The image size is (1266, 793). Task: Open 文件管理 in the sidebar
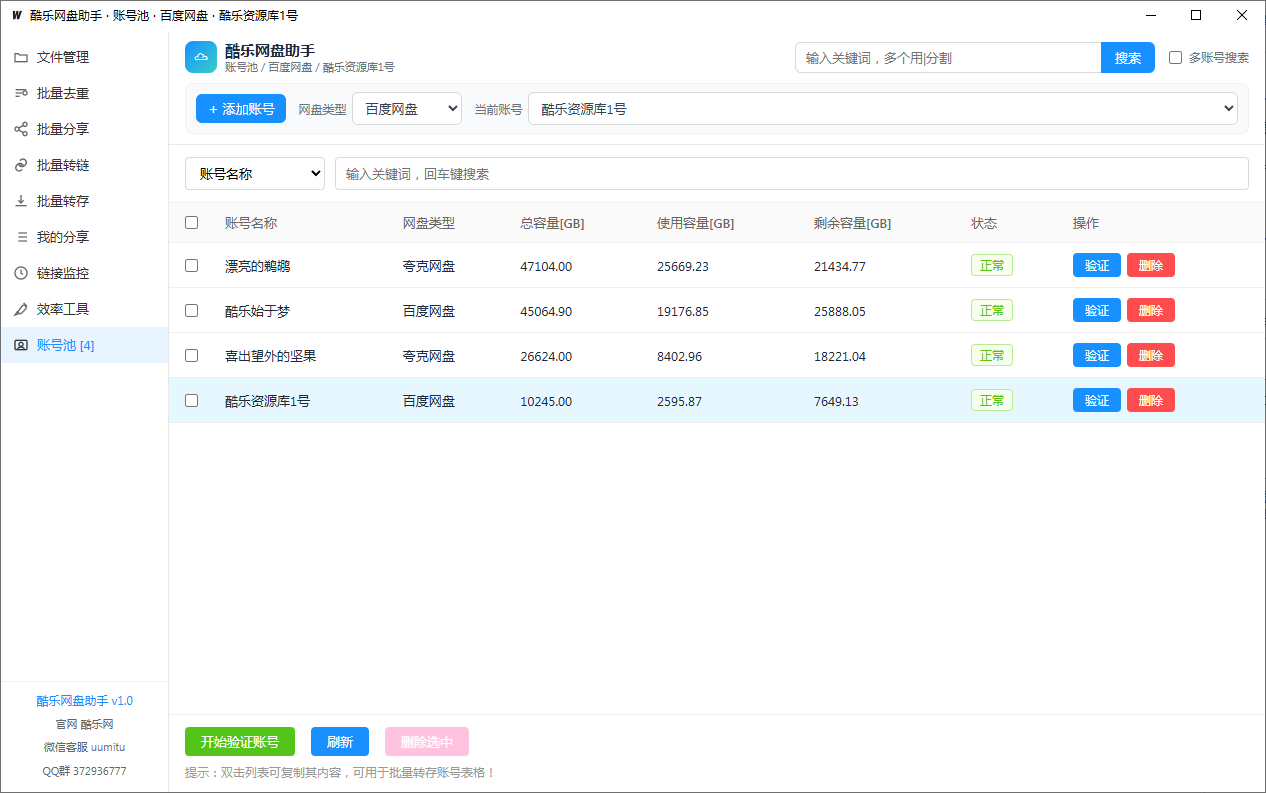point(84,57)
